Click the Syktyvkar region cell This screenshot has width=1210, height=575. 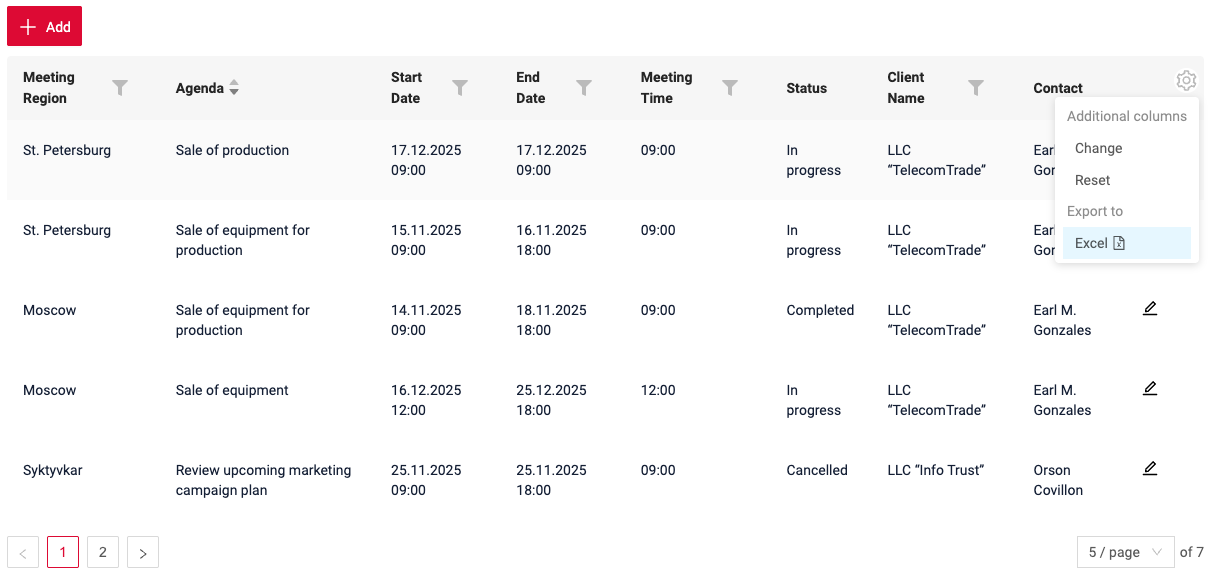pyautogui.click(x=53, y=470)
